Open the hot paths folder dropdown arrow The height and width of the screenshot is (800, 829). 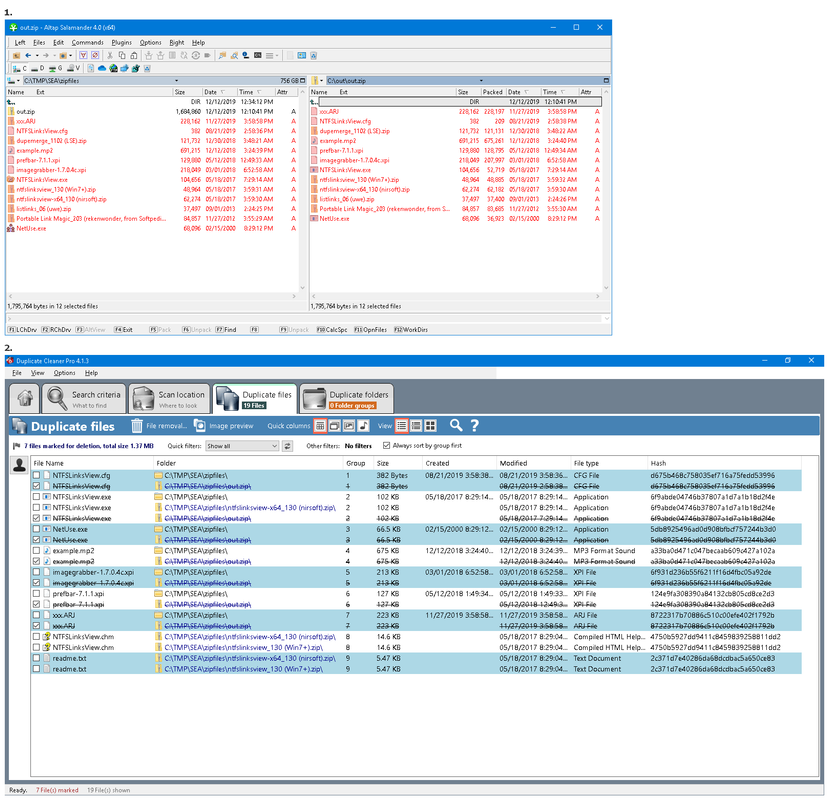70,56
